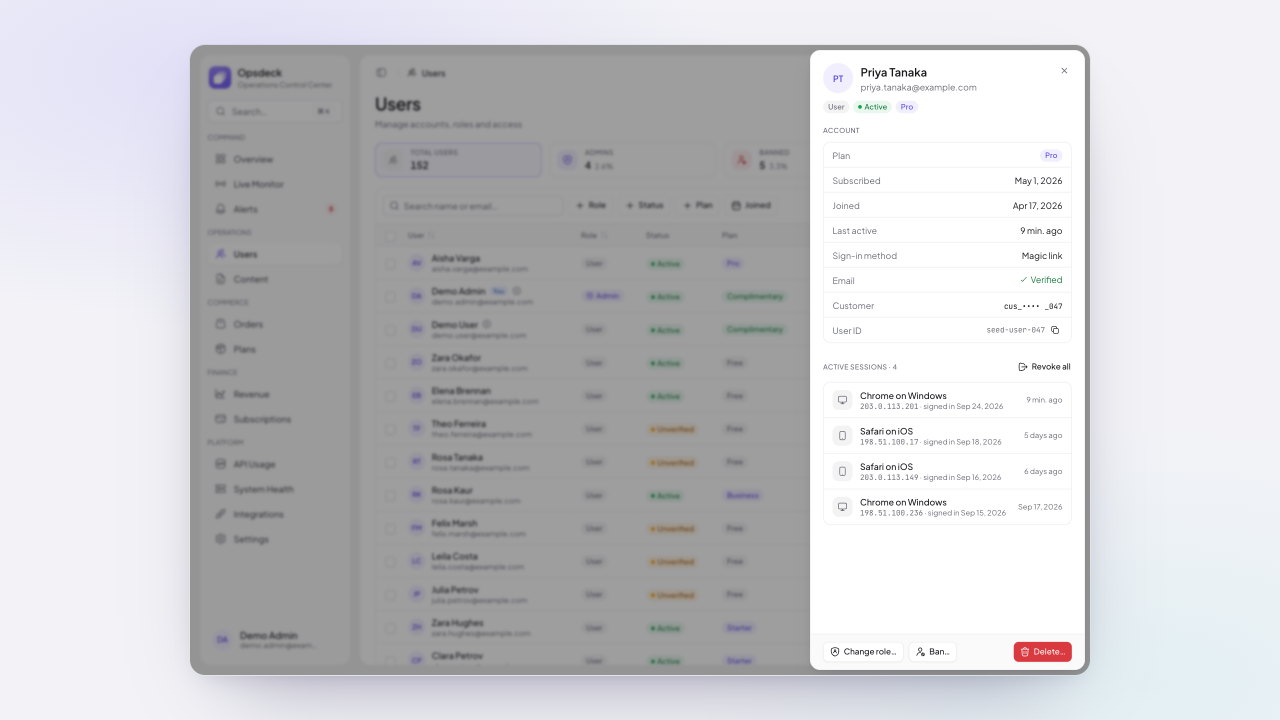Image resolution: width=1280 pixels, height=720 pixels.
Task: Click the Search name or email field
Action: pyautogui.click(x=473, y=205)
